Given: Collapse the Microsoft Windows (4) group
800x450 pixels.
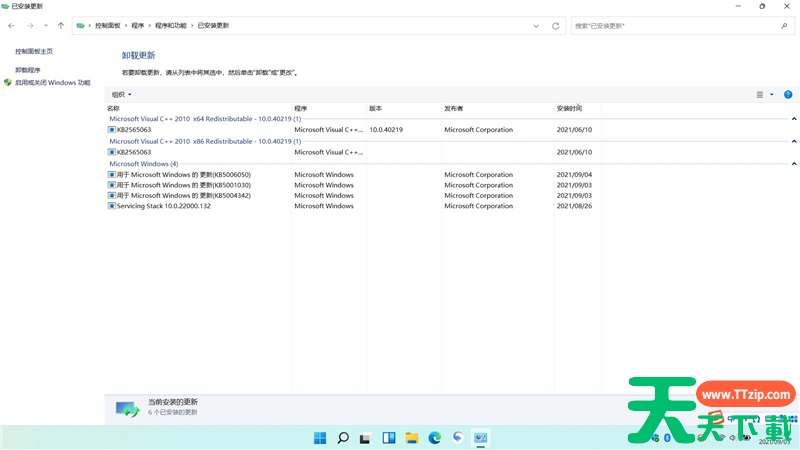Looking at the screenshot, I should click(793, 163).
